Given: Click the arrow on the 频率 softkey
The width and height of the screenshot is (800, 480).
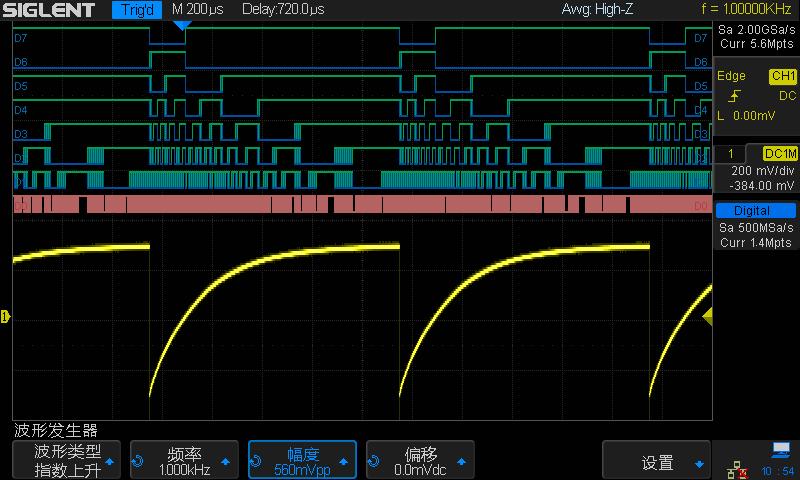Looking at the screenshot, I should (x=225, y=462).
